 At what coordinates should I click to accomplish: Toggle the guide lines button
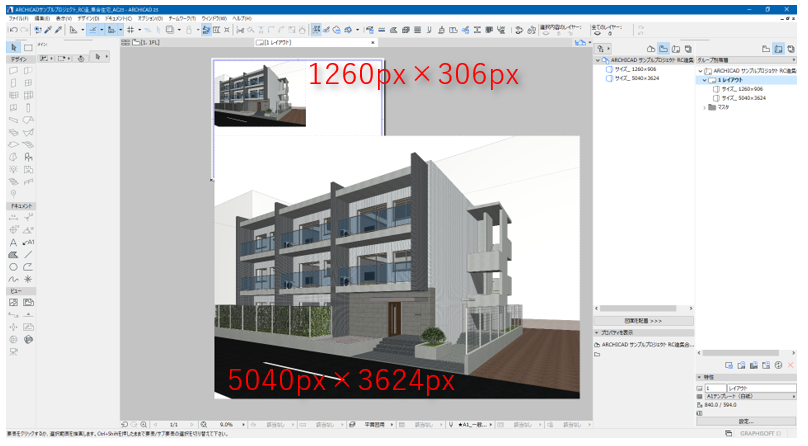(93, 30)
